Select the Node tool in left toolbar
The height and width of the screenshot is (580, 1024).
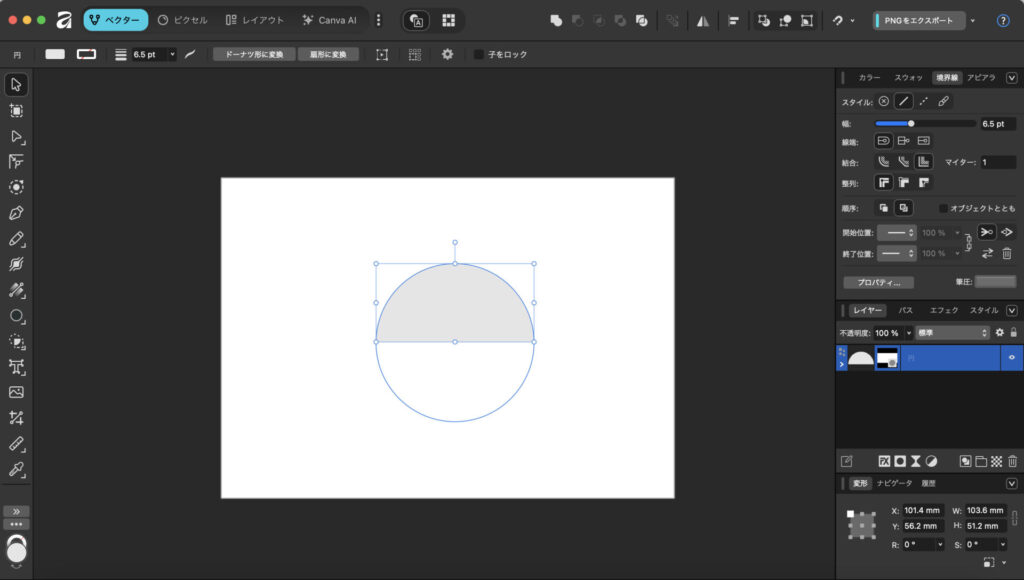coord(16,136)
